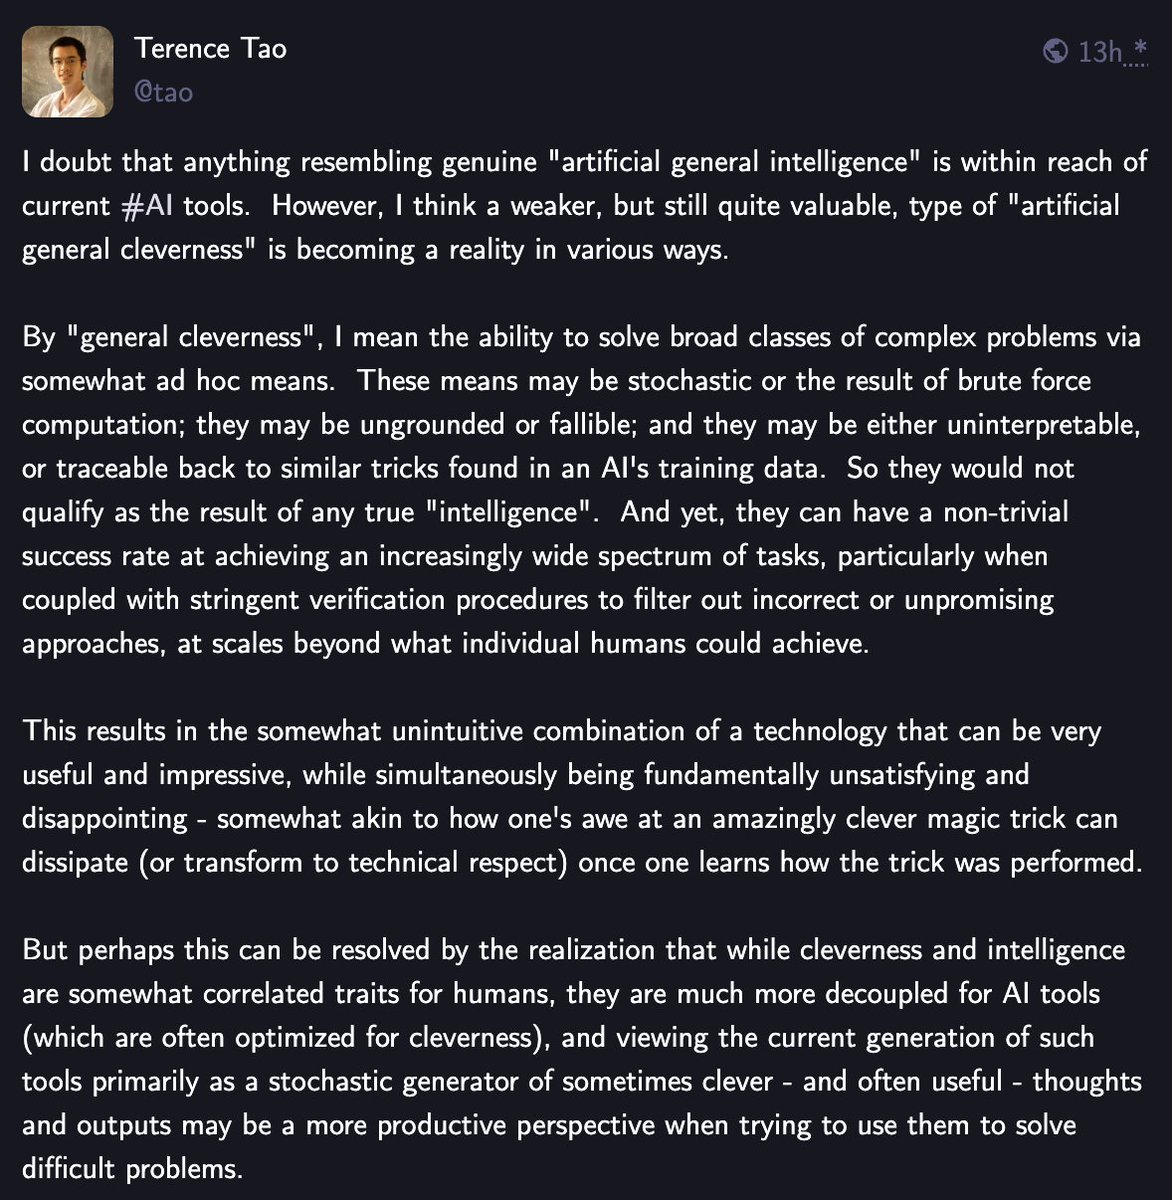This screenshot has width=1172, height=1200.
Task: Open Terence Tao's profile avatar
Action: (x=66, y=71)
